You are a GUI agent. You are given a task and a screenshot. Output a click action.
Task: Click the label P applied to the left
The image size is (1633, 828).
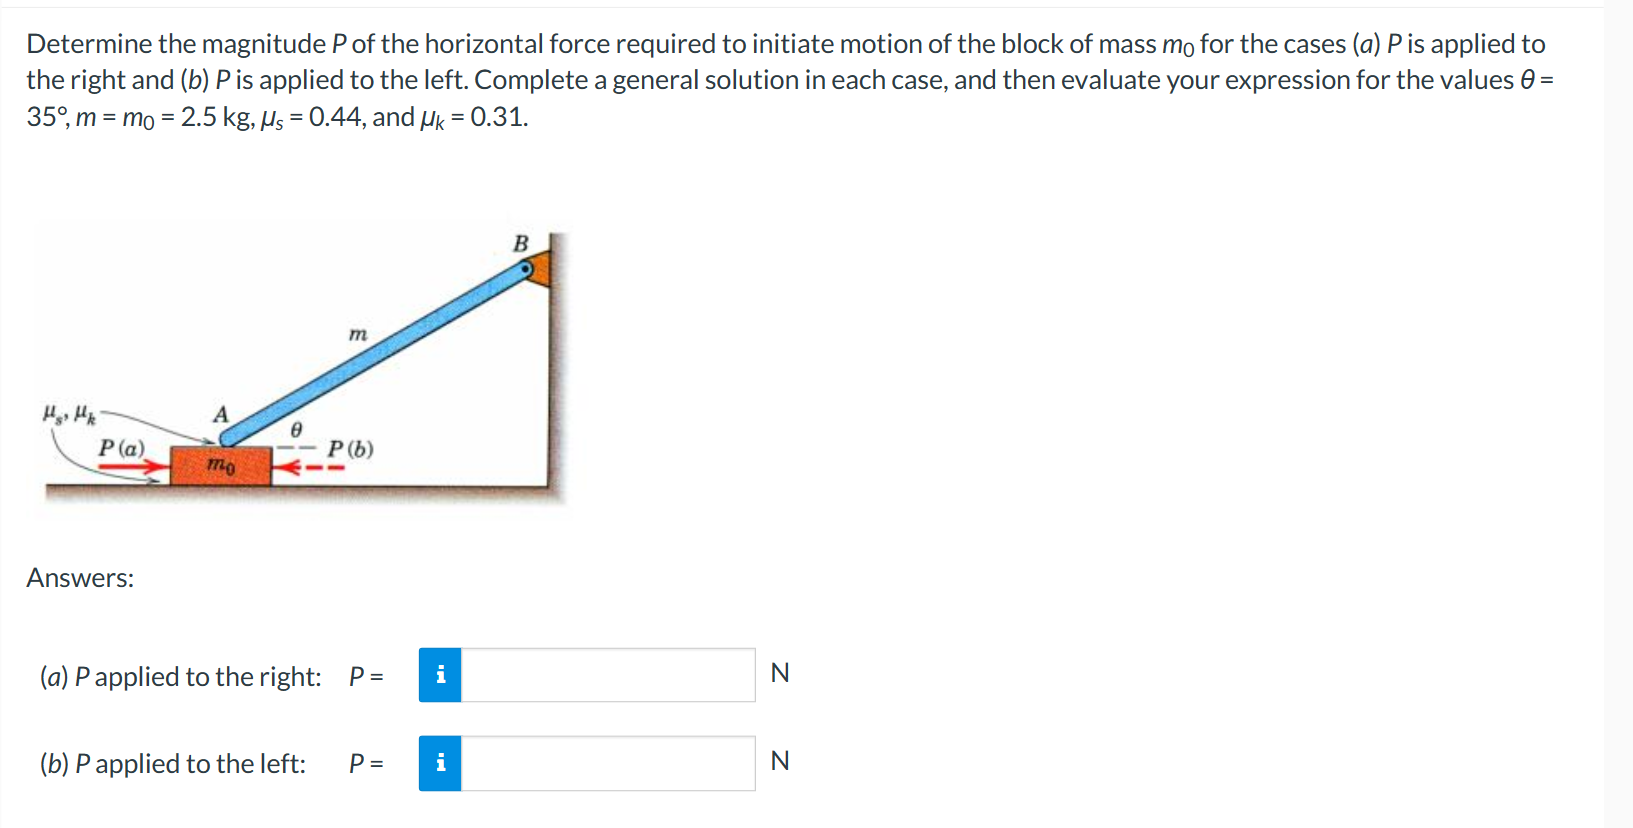coord(172,763)
